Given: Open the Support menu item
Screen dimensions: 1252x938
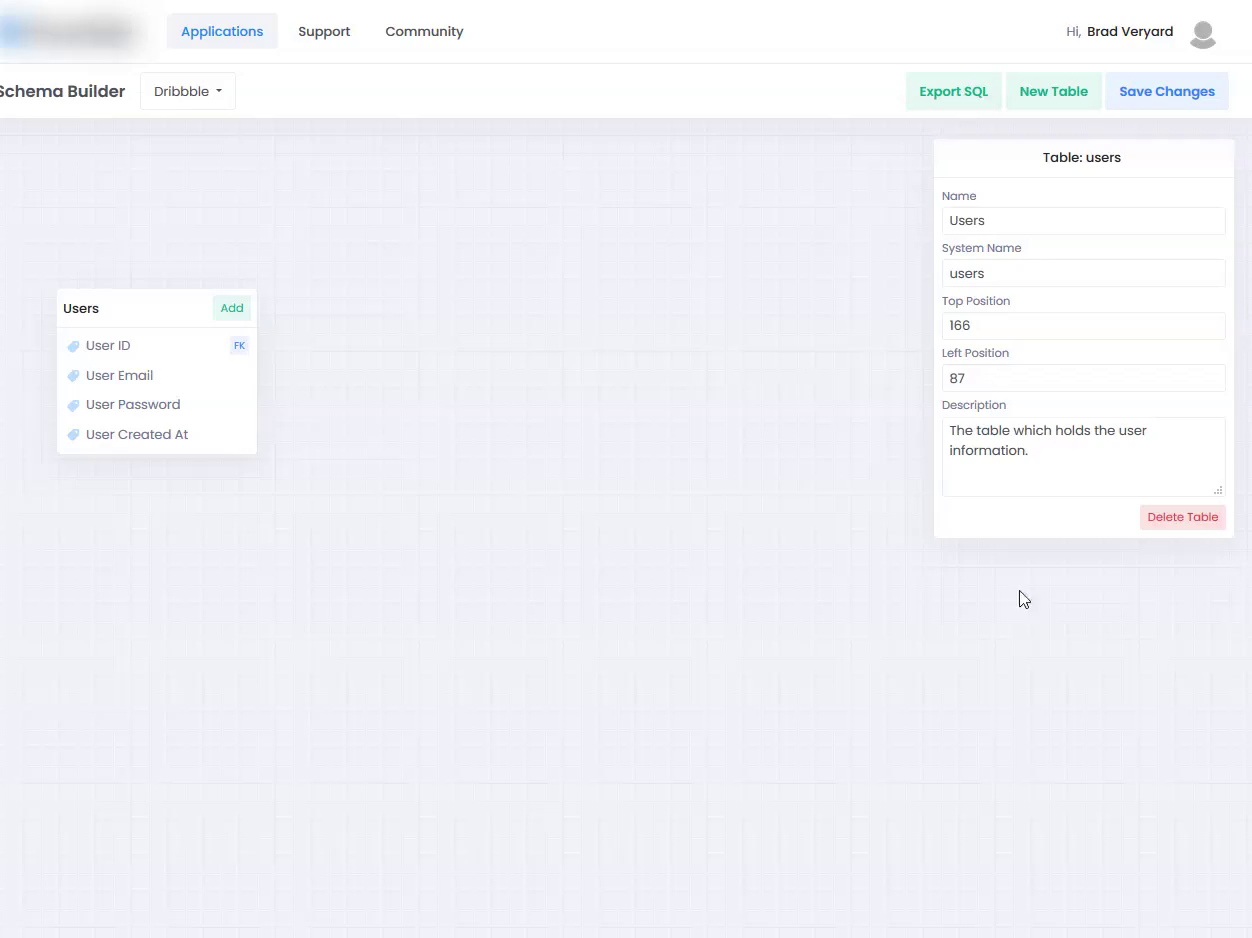Looking at the screenshot, I should tap(324, 31).
